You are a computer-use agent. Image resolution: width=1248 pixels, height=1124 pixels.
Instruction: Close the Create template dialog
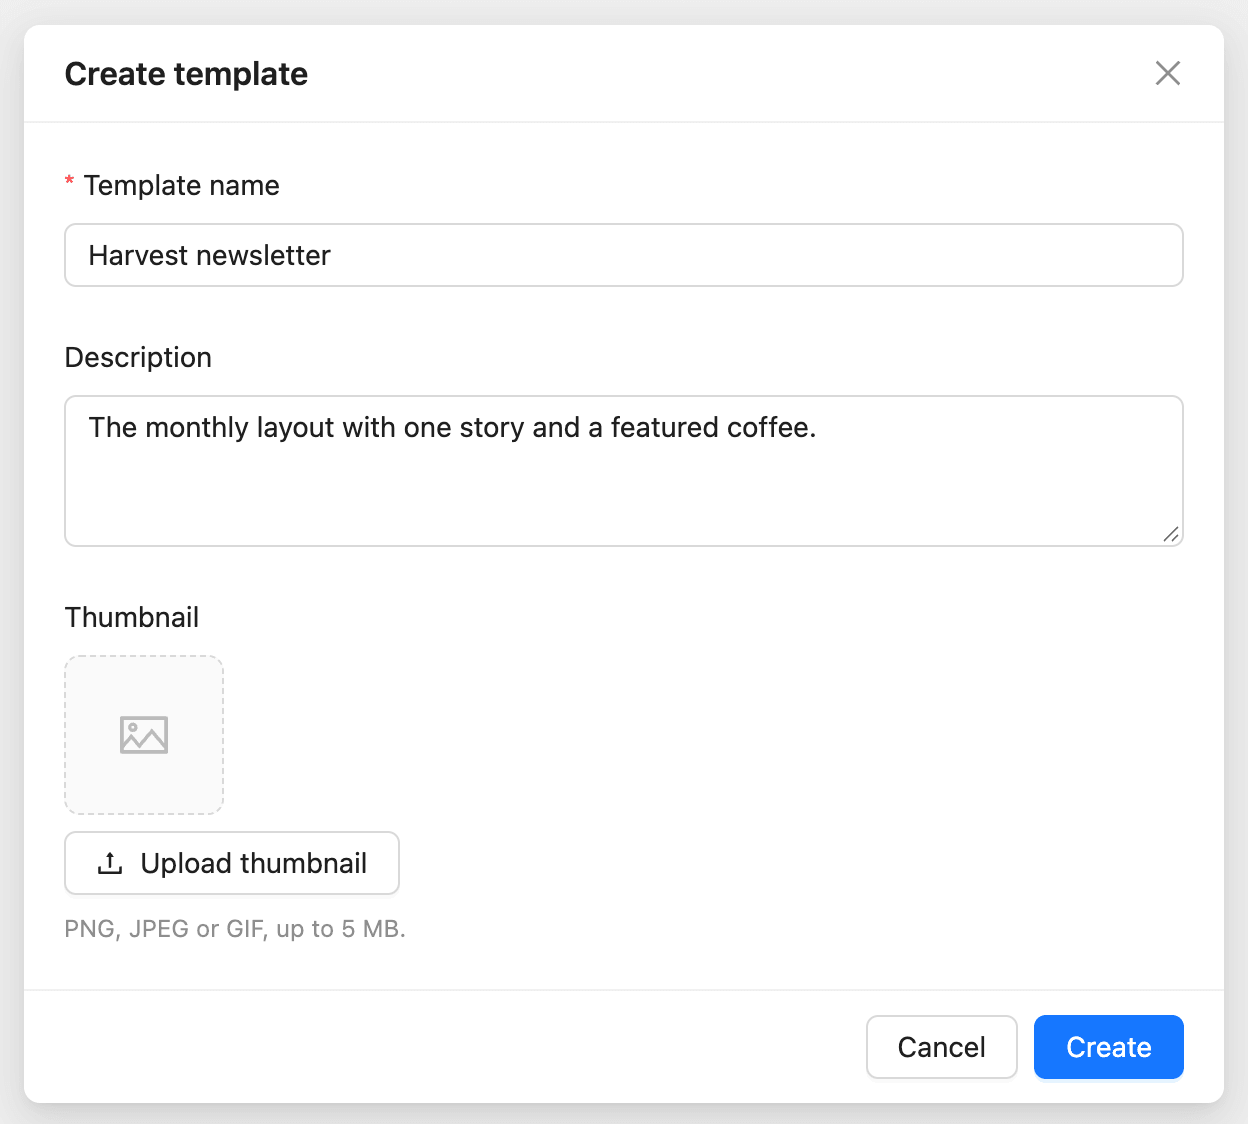(x=1168, y=73)
